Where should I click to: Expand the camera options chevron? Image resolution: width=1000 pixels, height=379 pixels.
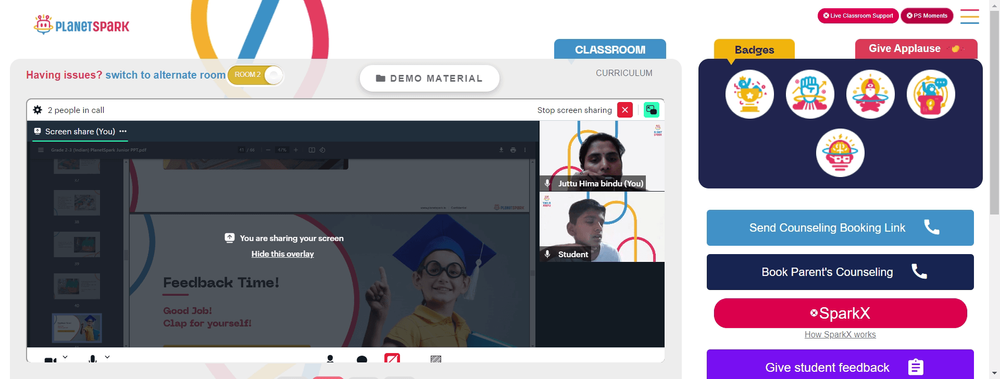pyautogui.click(x=64, y=357)
